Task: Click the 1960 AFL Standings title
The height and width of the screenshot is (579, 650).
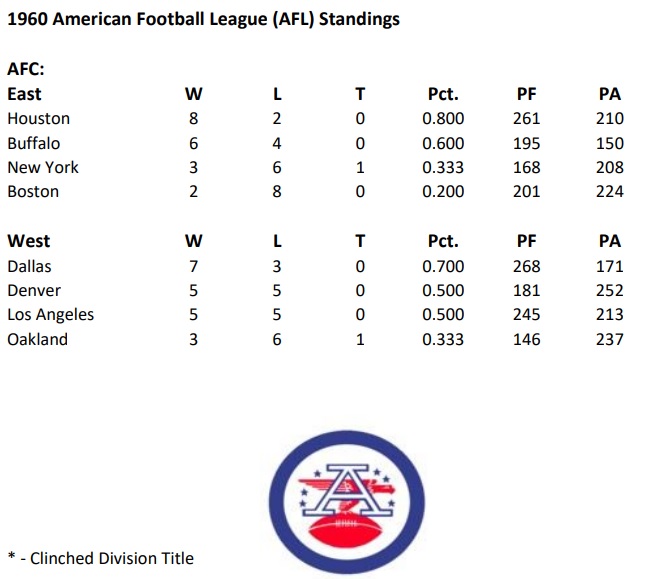Action: 203,20
